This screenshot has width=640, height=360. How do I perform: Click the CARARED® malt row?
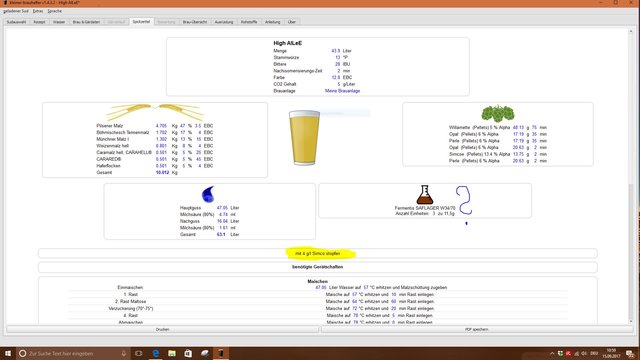pyautogui.click(x=155, y=159)
